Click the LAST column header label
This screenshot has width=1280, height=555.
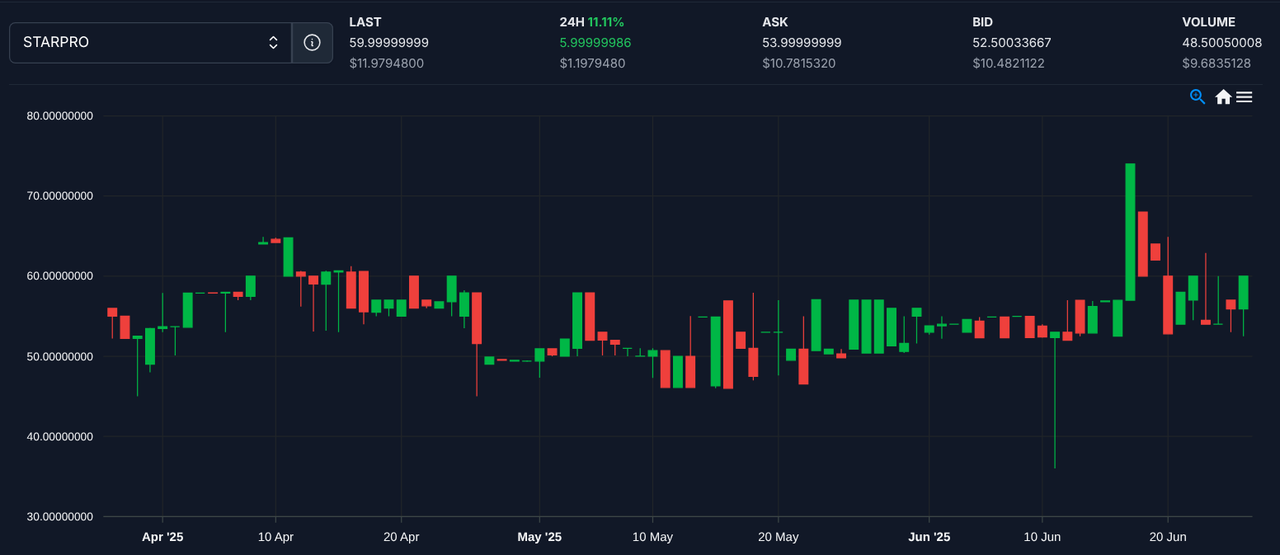click(x=365, y=22)
